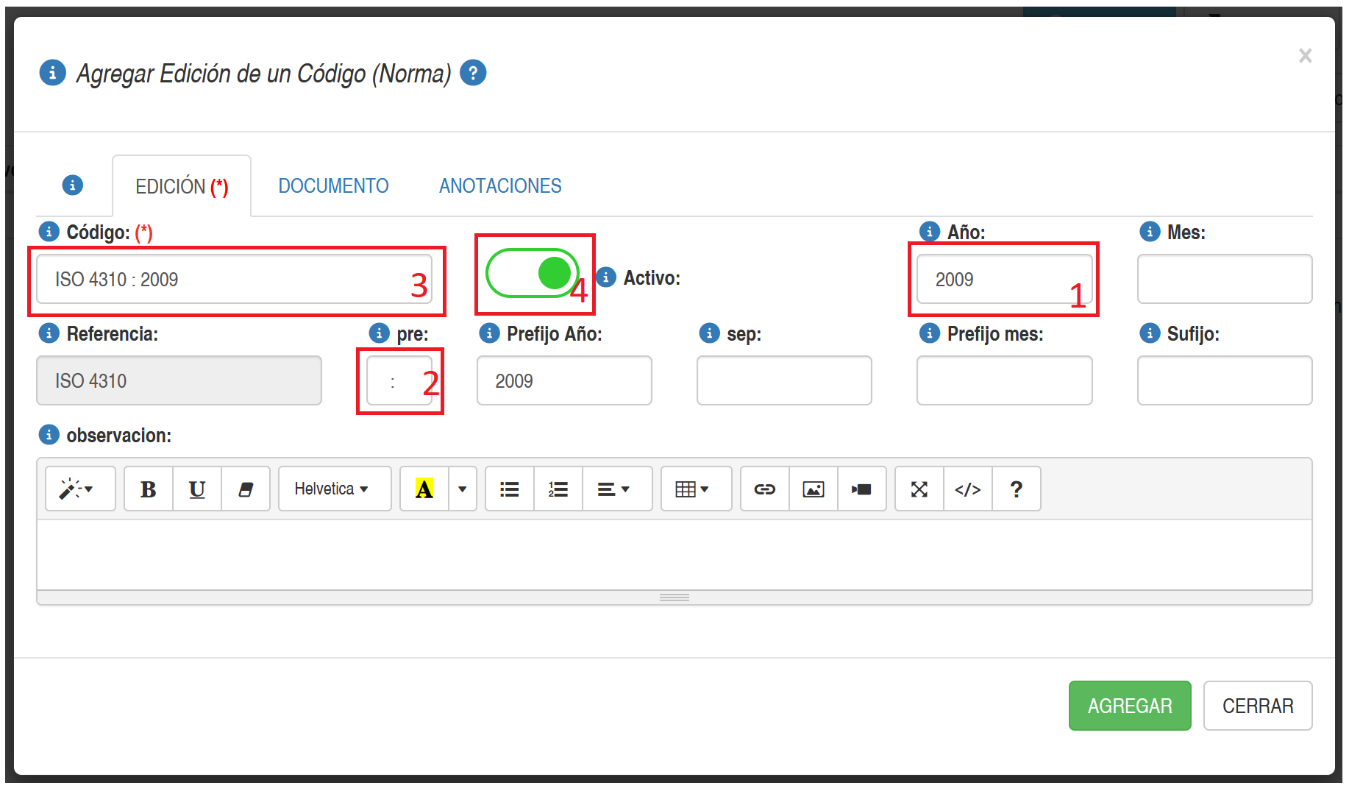1349x791 pixels.
Task: Switch to the ANOTACIONES tab
Action: pyautogui.click(x=500, y=186)
